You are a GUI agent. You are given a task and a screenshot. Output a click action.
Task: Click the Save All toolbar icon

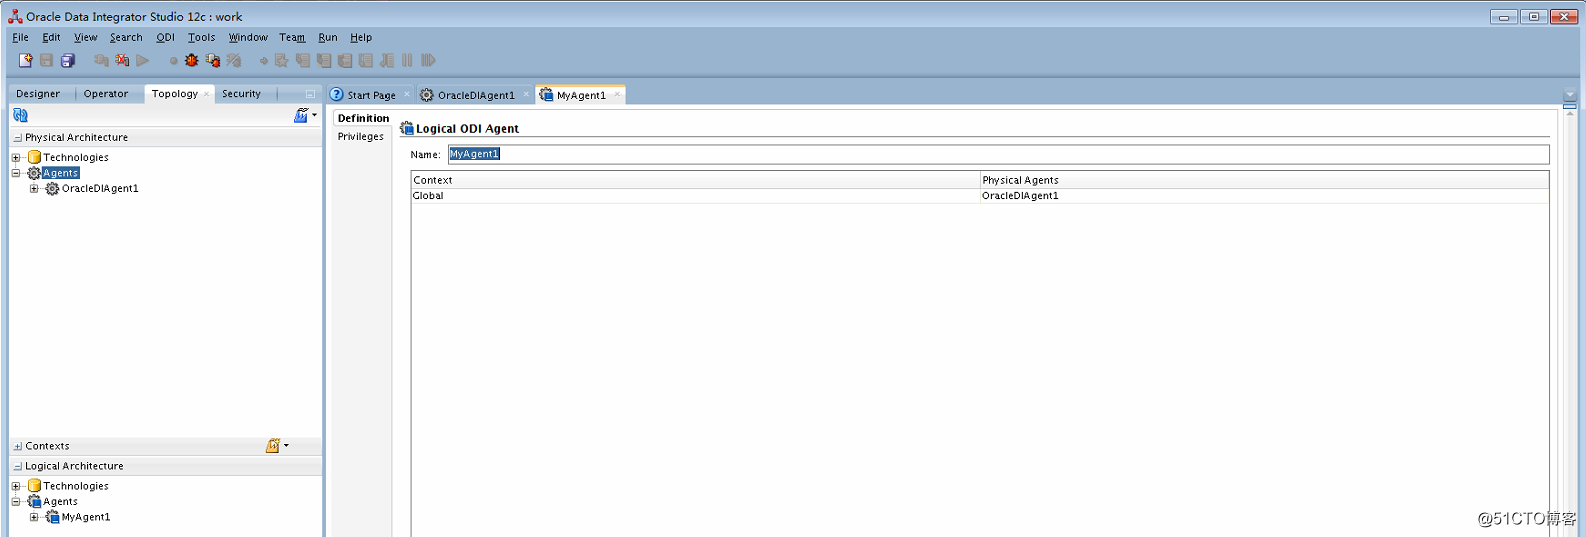coord(67,60)
